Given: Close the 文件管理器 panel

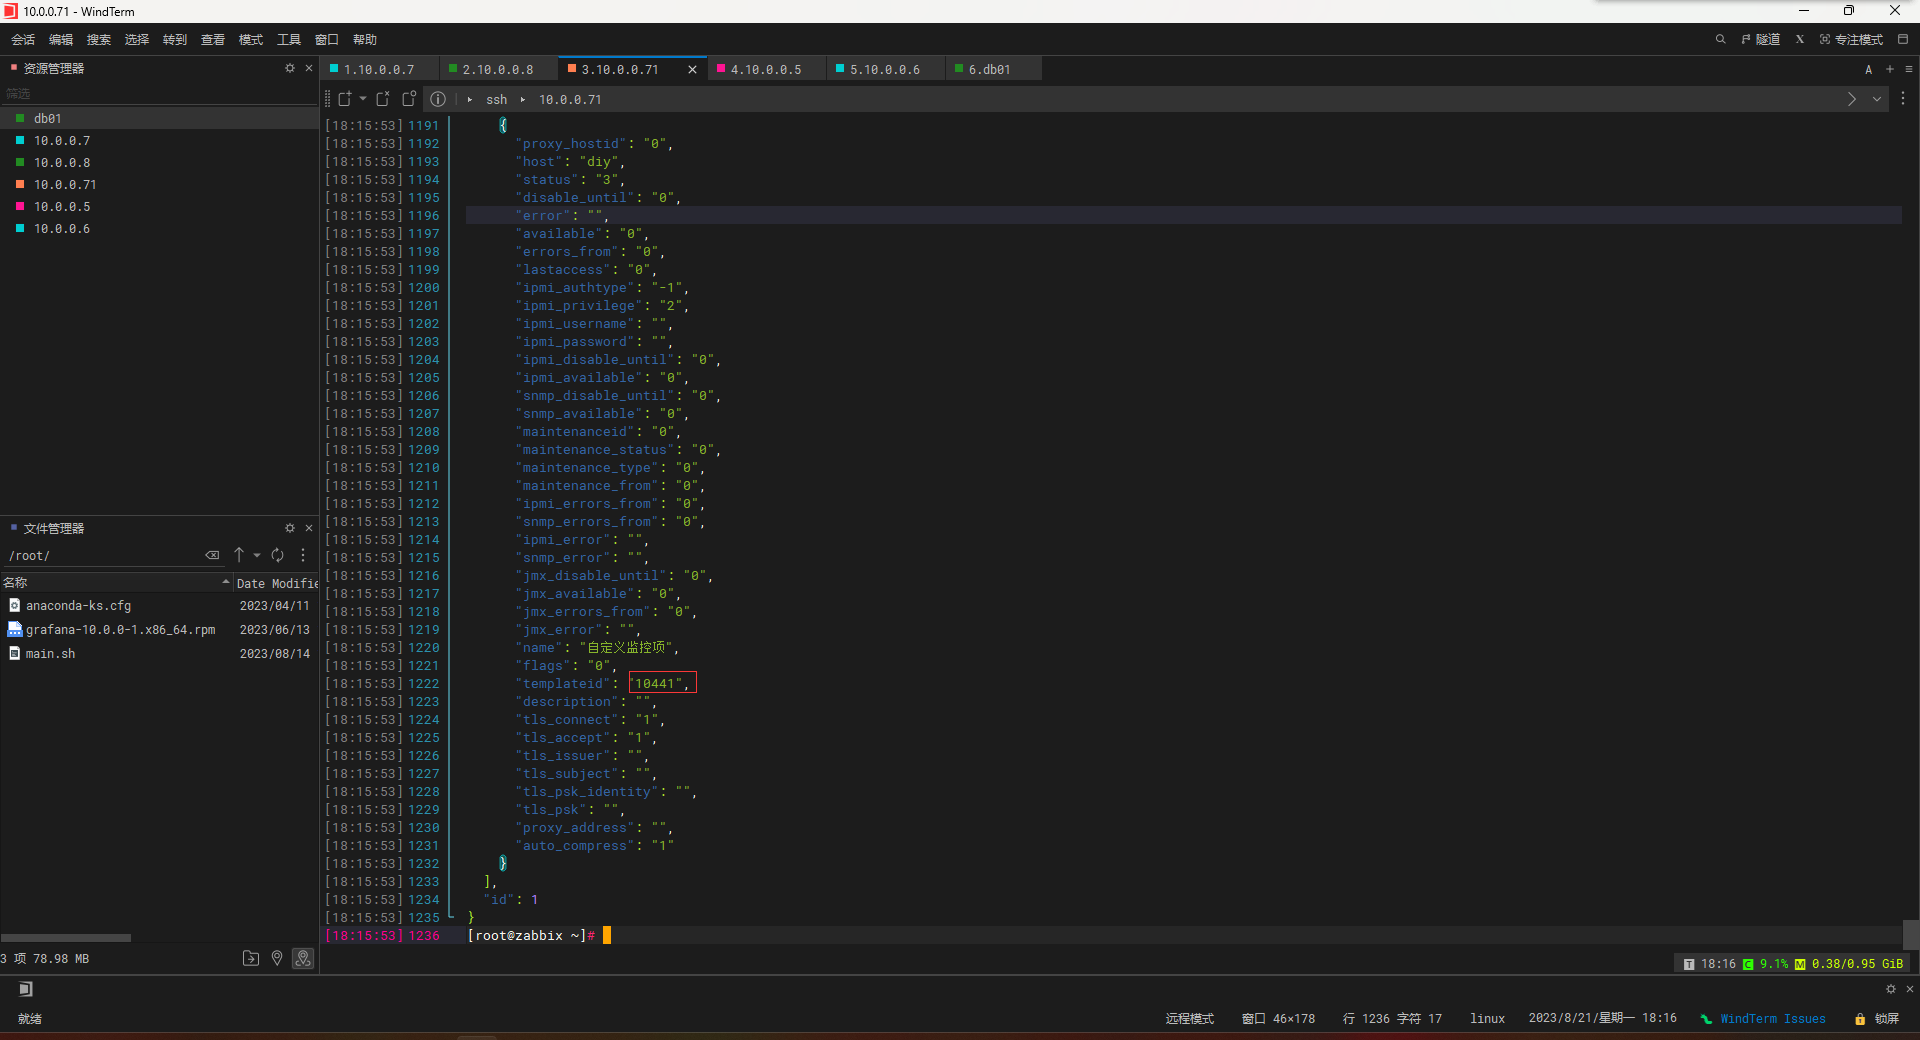Looking at the screenshot, I should click(309, 528).
